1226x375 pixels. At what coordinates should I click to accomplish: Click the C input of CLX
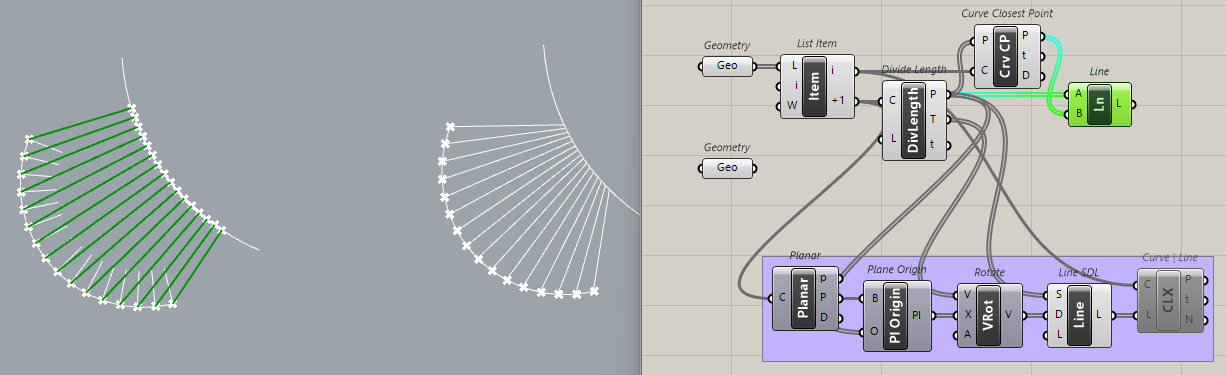pyautogui.click(x=1148, y=285)
